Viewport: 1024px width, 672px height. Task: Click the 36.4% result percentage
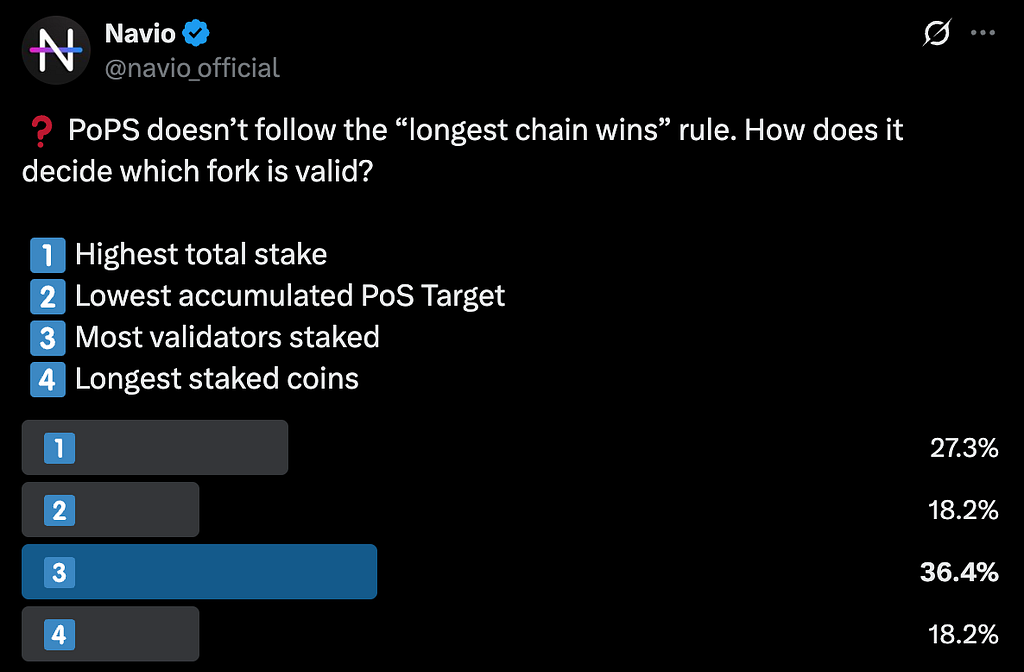[959, 572]
